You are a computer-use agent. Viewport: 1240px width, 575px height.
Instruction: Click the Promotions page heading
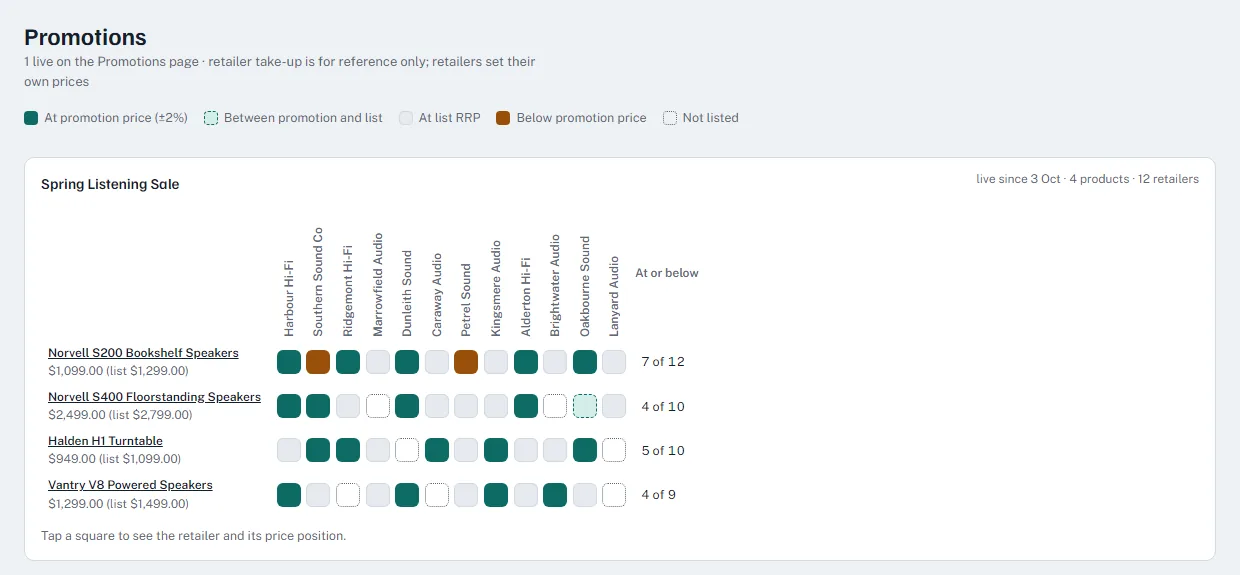click(x=85, y=38)
